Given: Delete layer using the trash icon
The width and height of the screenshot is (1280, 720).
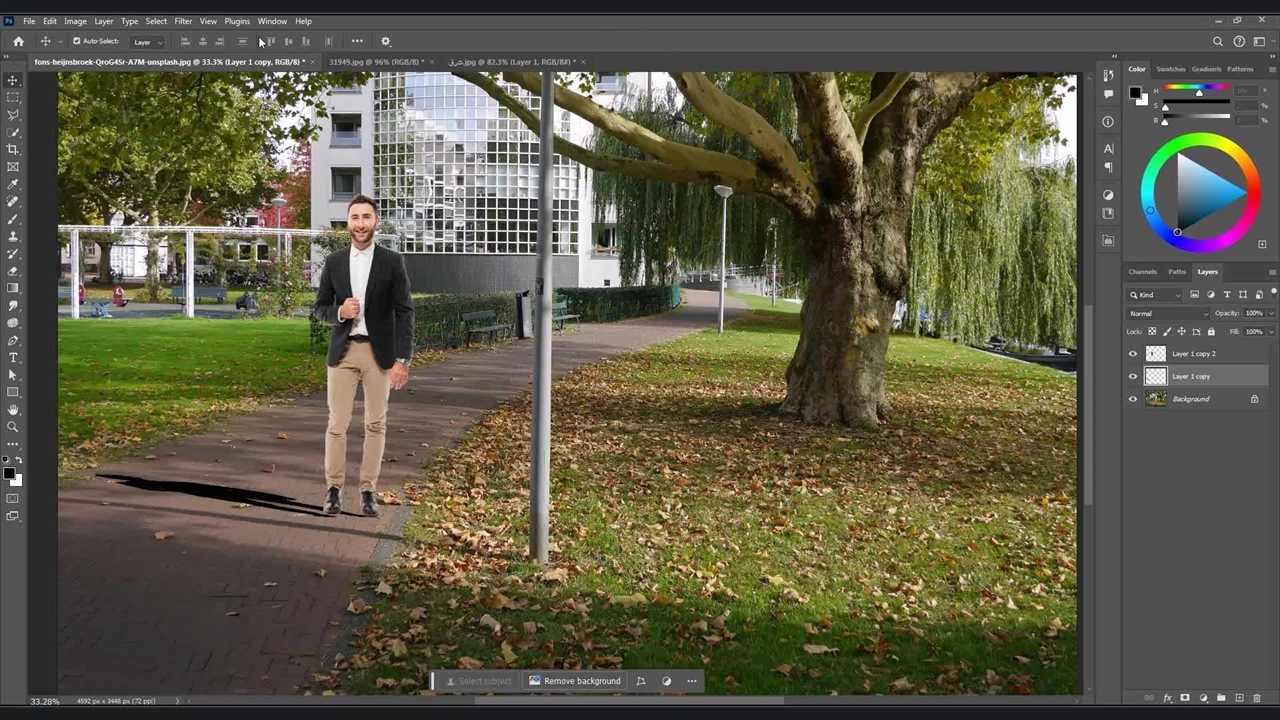Looking at the screenshot, I should point(1257,698).
